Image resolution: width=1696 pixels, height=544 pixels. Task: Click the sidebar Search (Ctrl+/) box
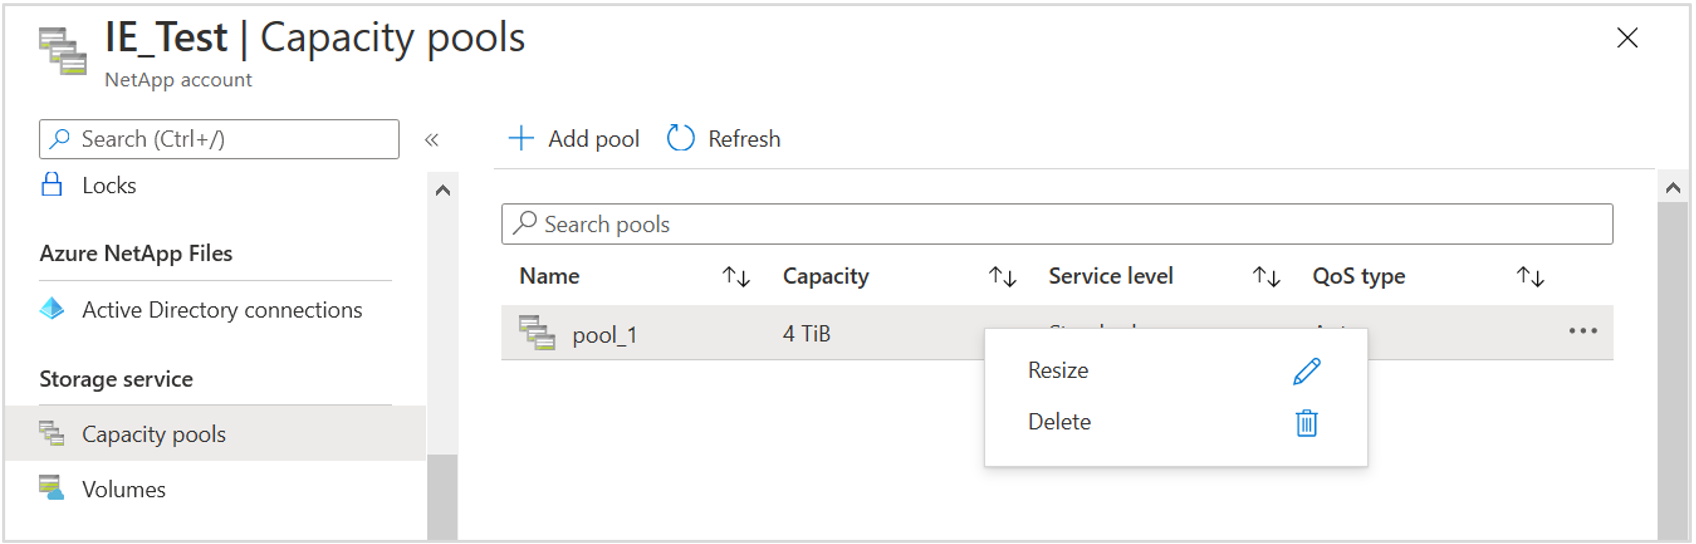point(219,139)
